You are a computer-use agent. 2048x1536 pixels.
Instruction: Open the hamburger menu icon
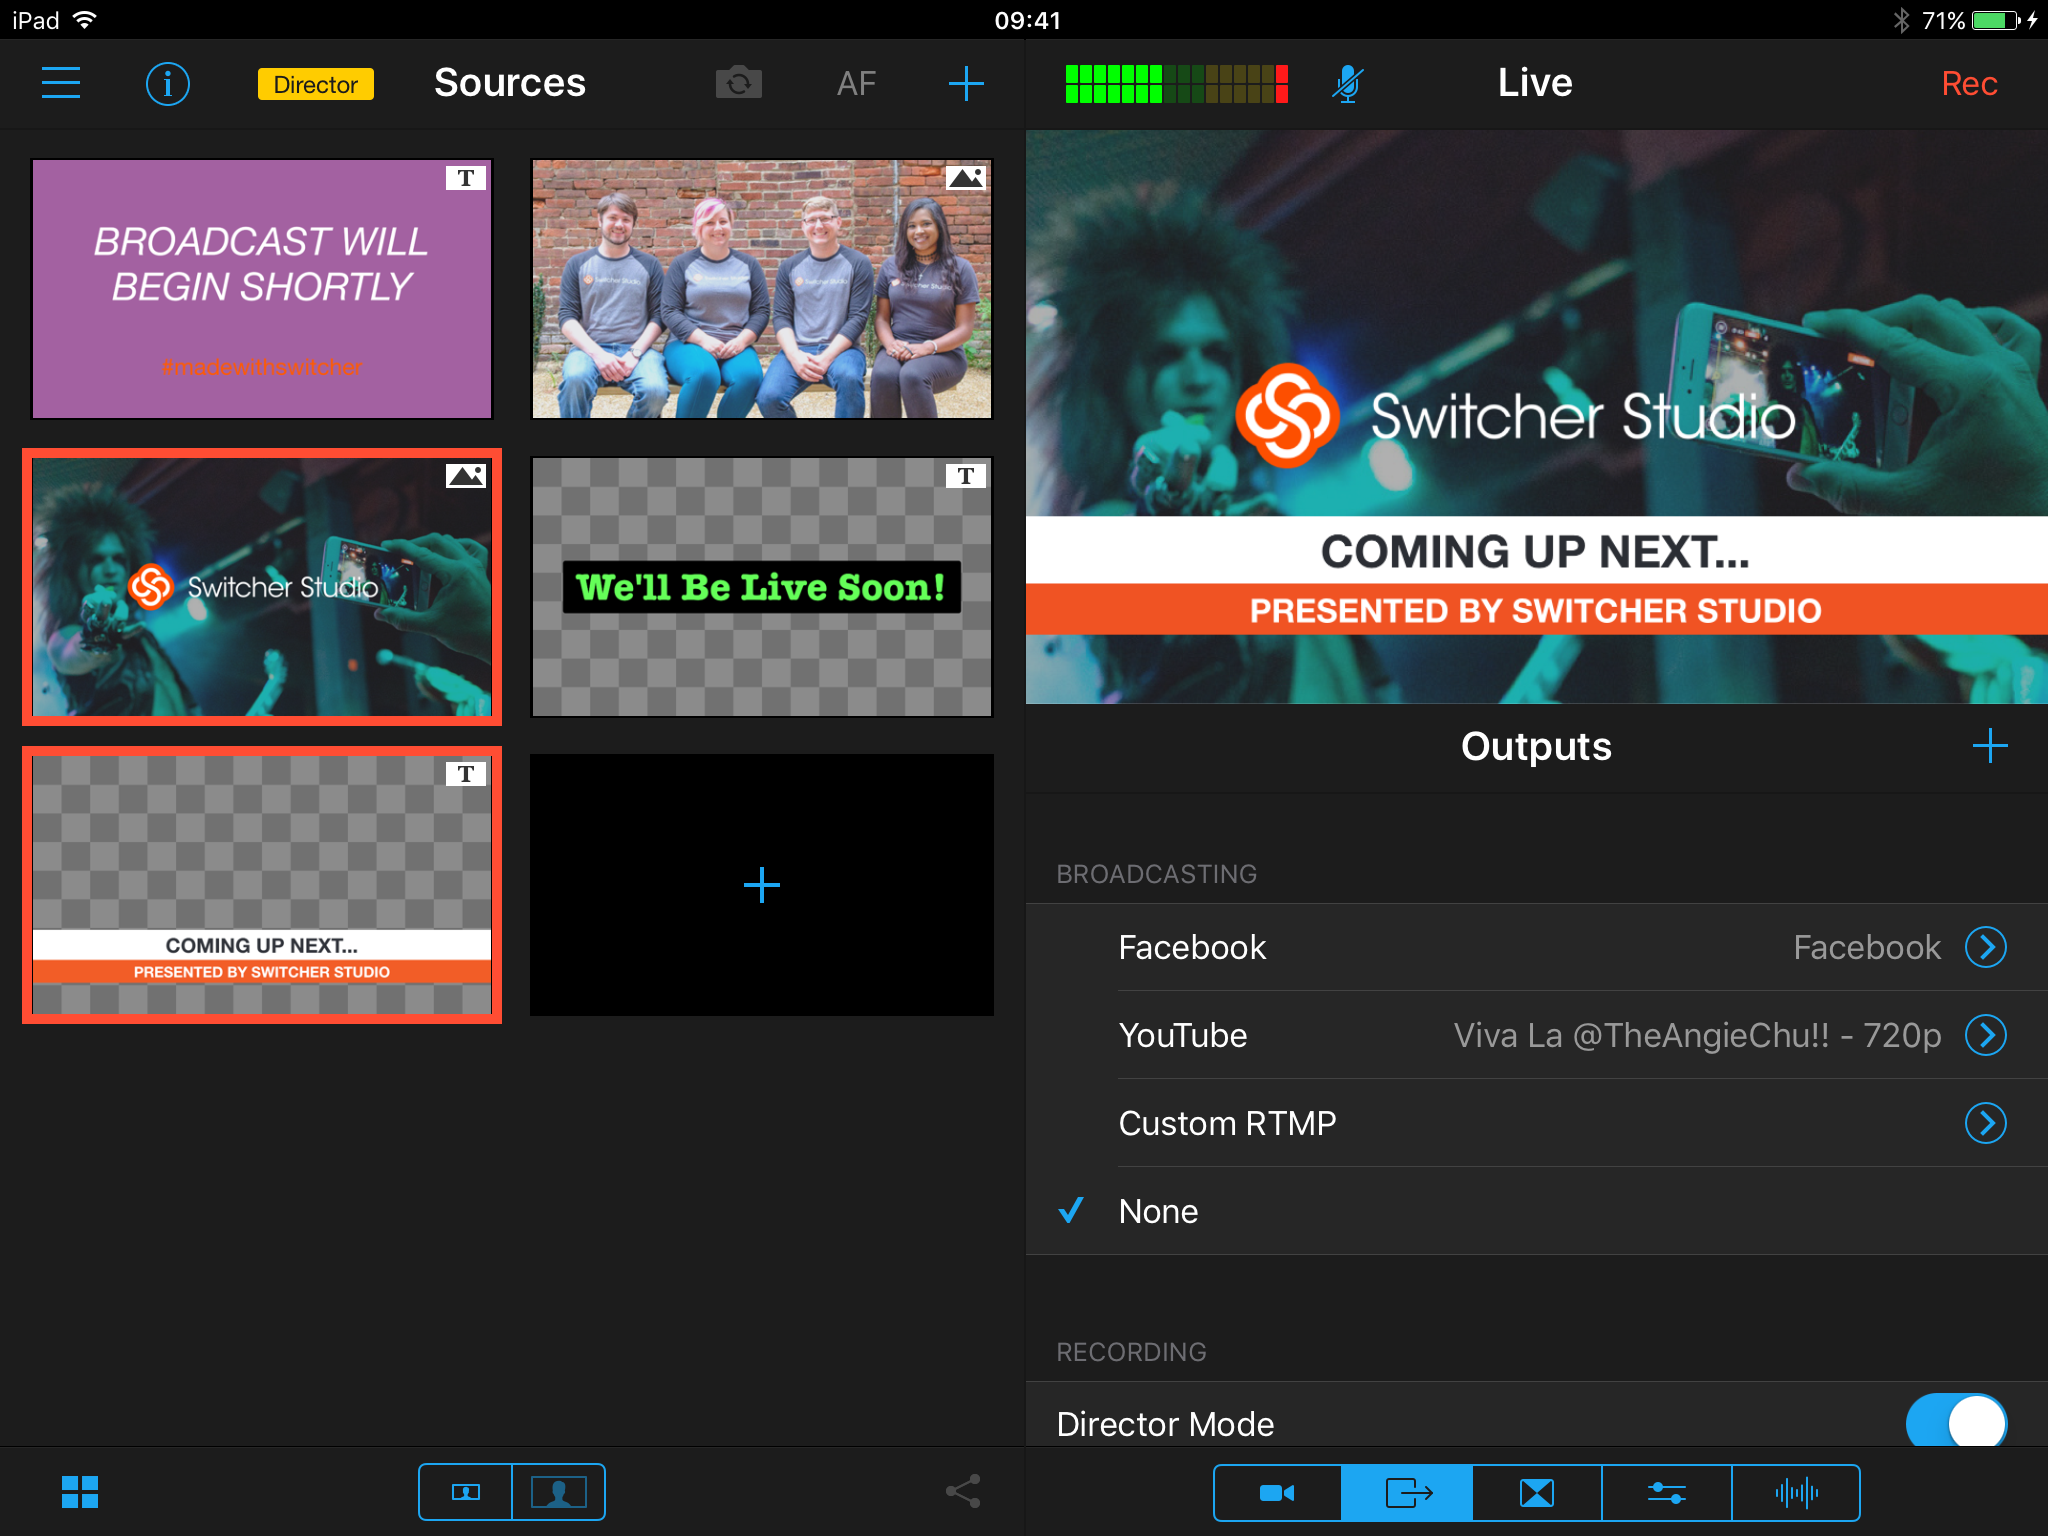(61, 83)
